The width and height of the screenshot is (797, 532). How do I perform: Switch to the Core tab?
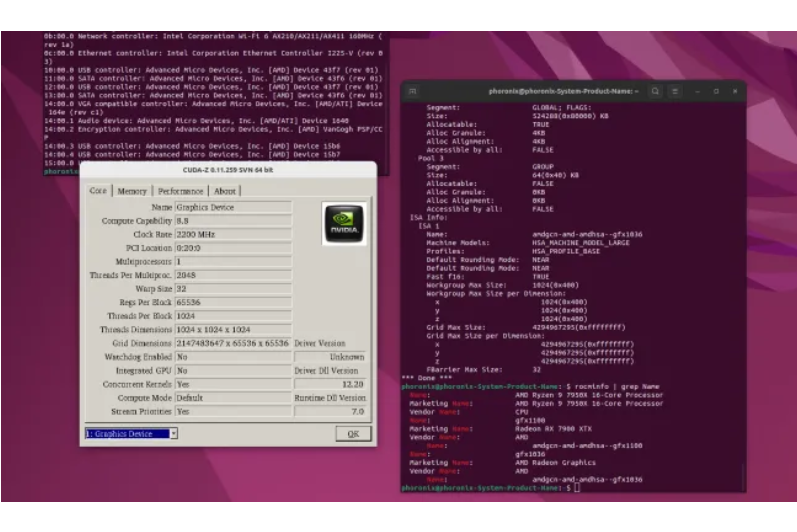pyautogui.click(x=98, y=191)
